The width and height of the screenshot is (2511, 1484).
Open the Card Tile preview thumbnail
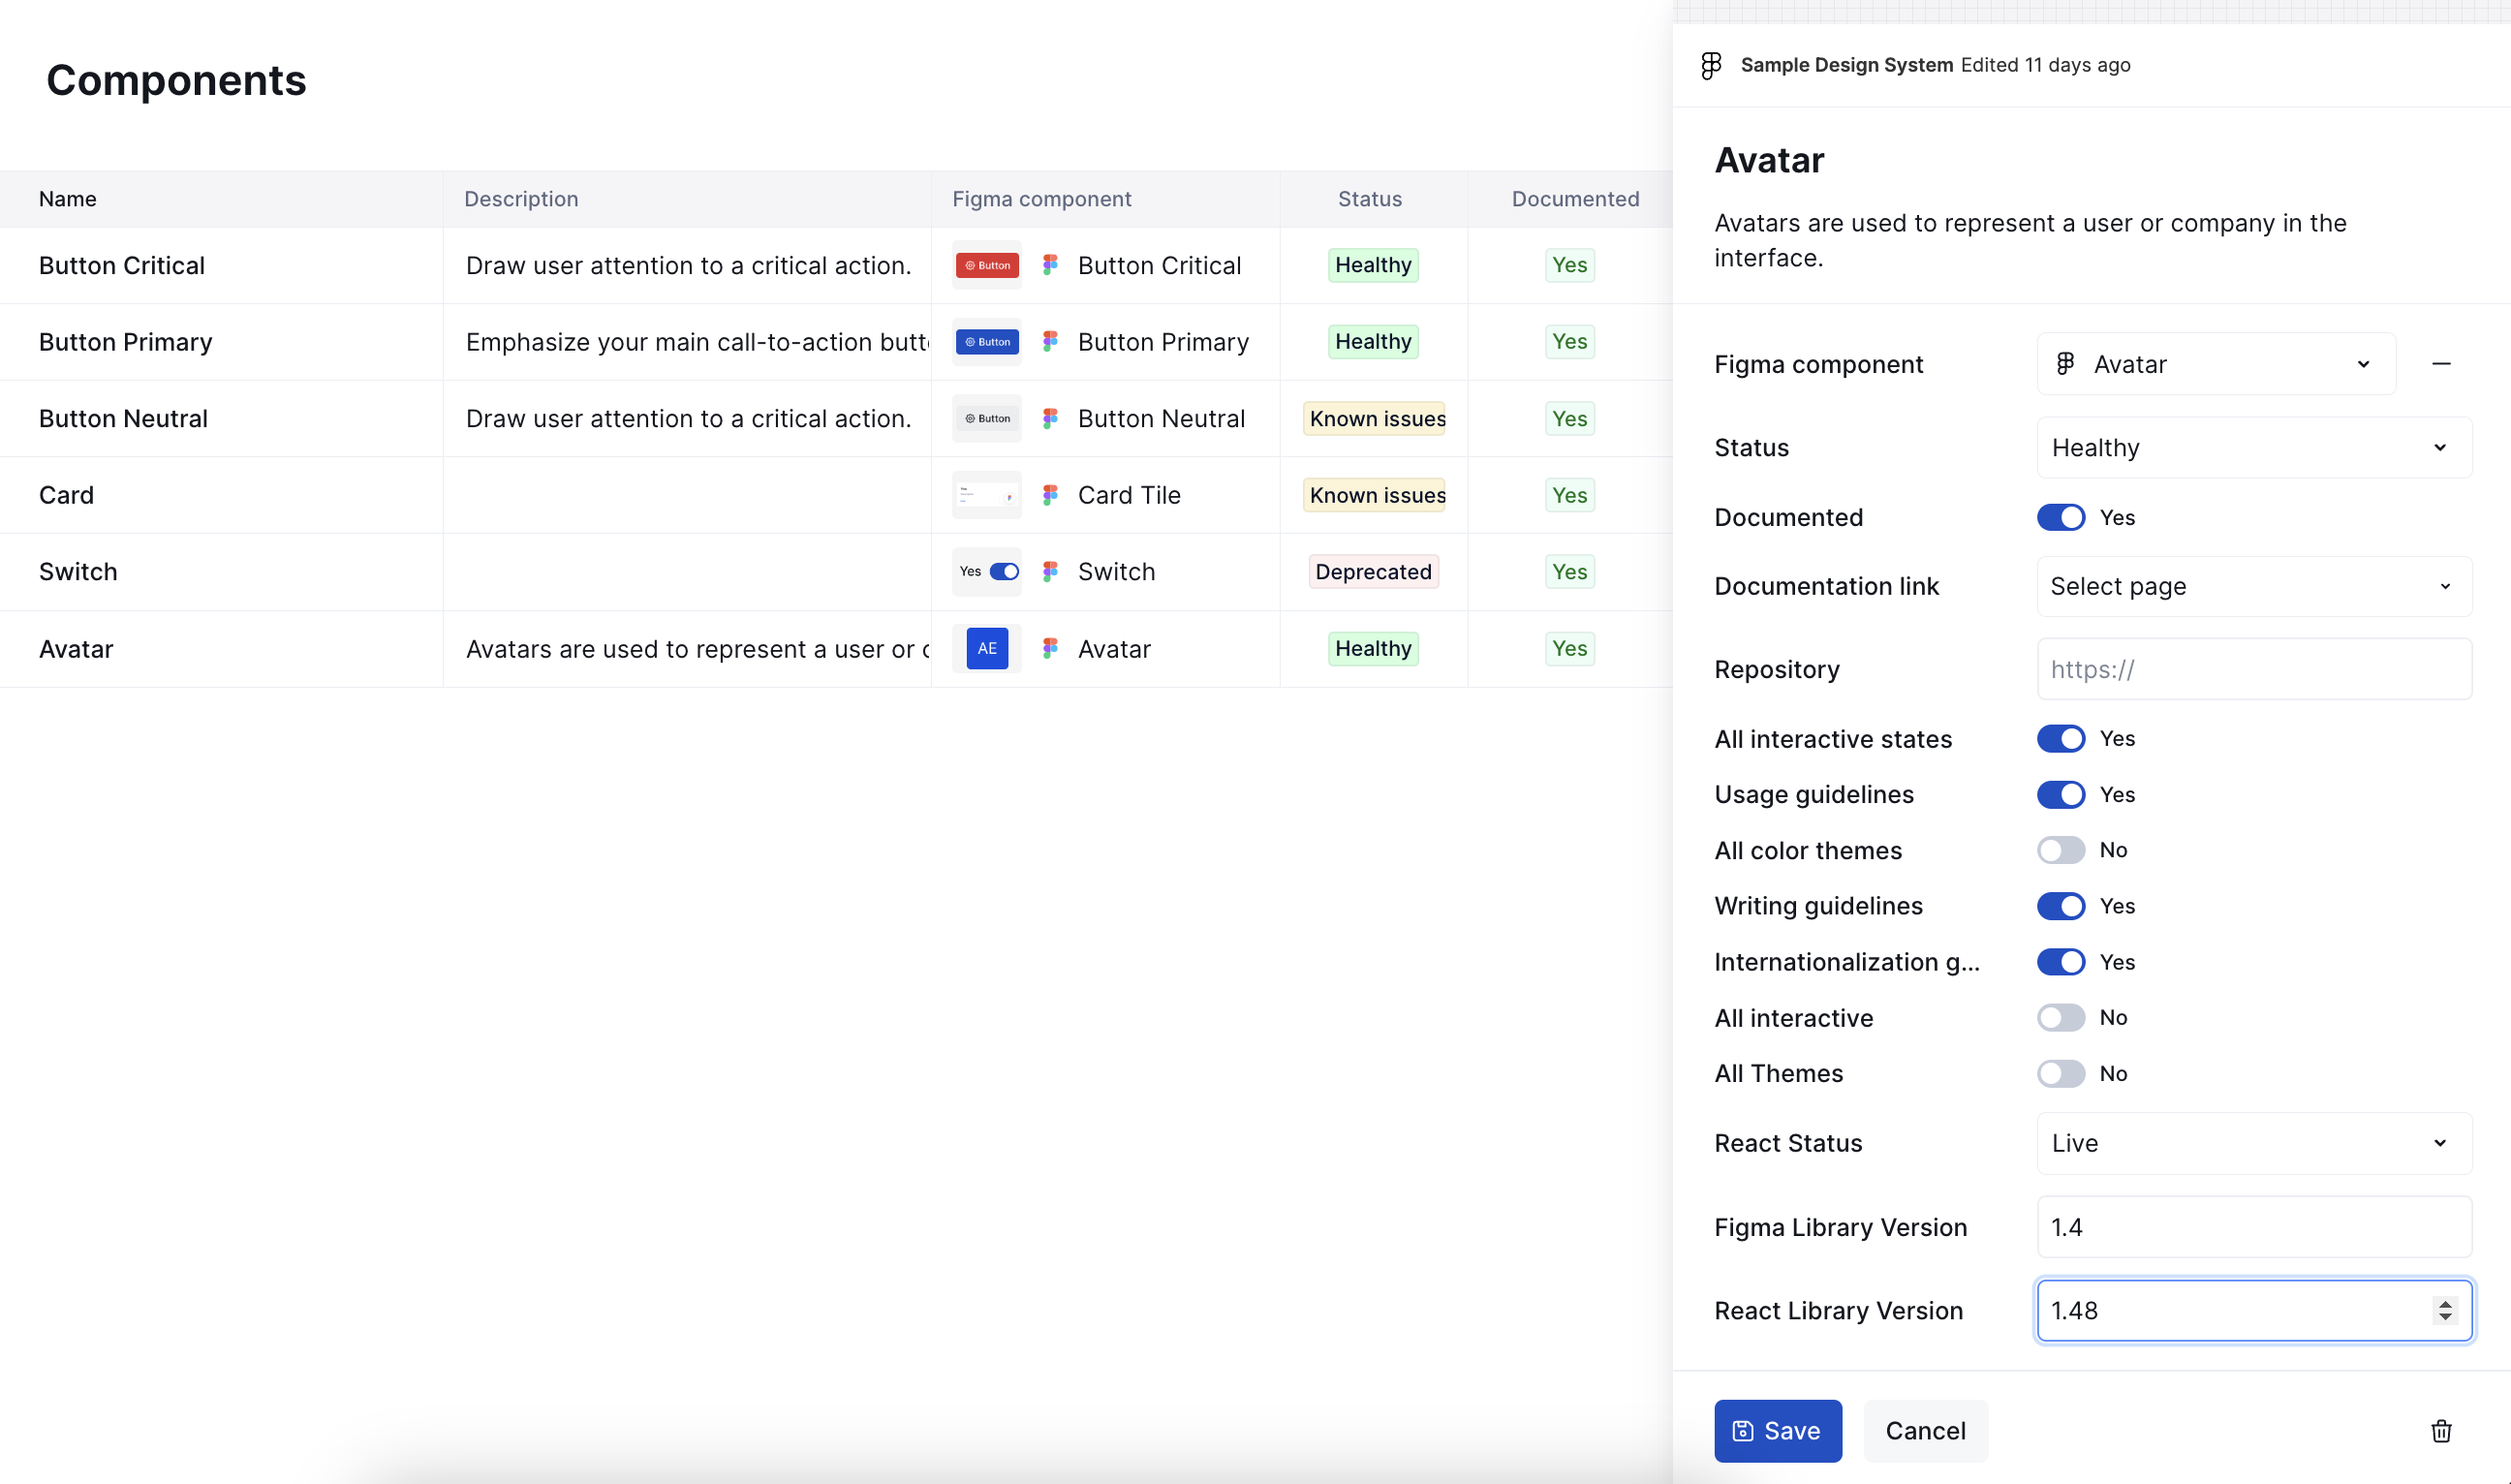coord(987,495)
